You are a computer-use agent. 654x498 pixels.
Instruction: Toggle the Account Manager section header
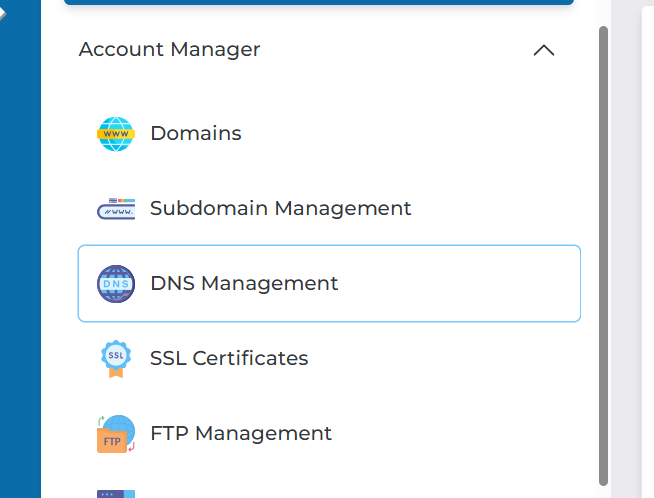coord(170,50)
